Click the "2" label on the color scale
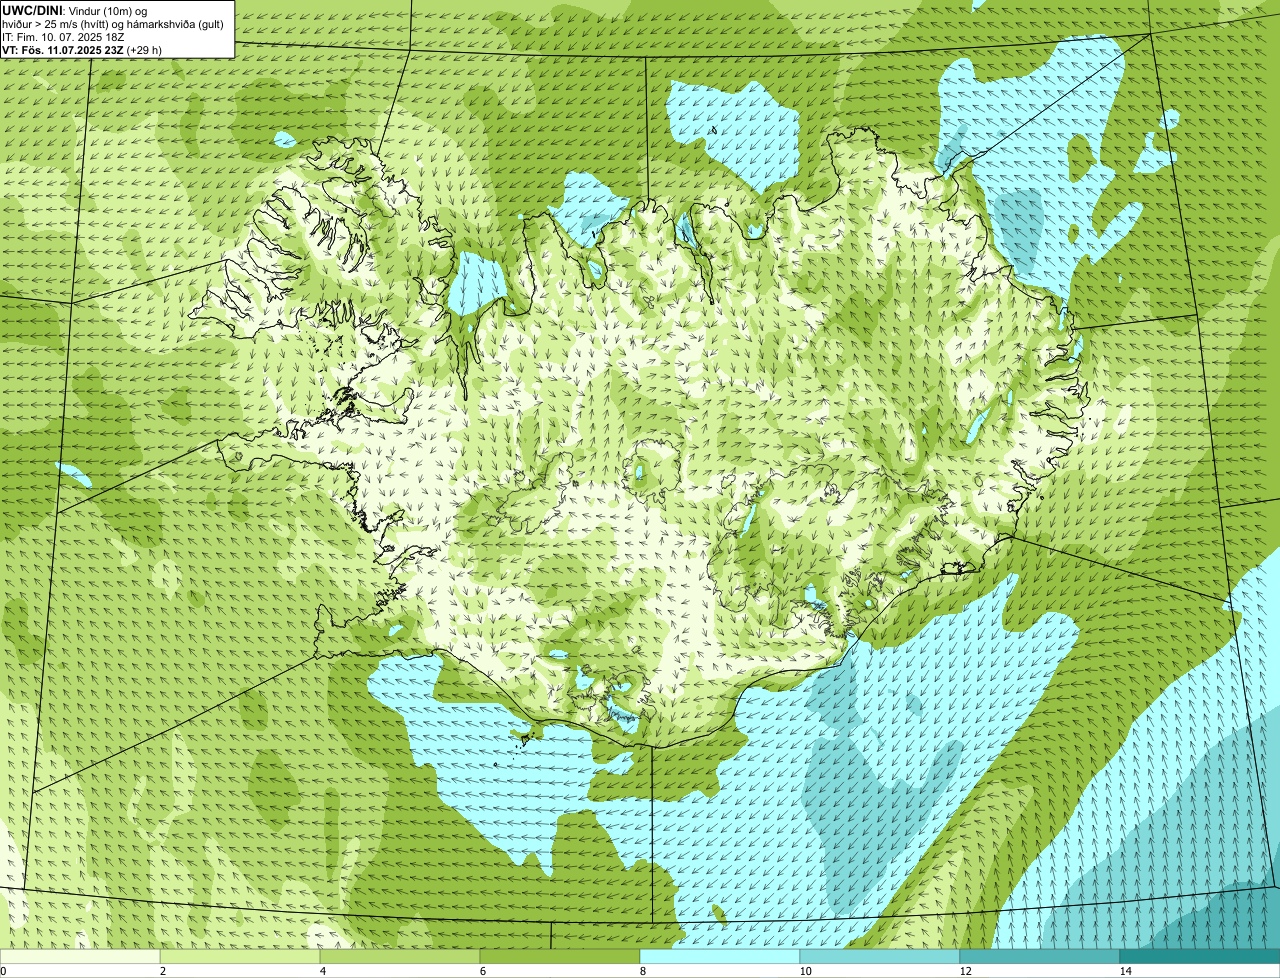 (x=161, y=971)
